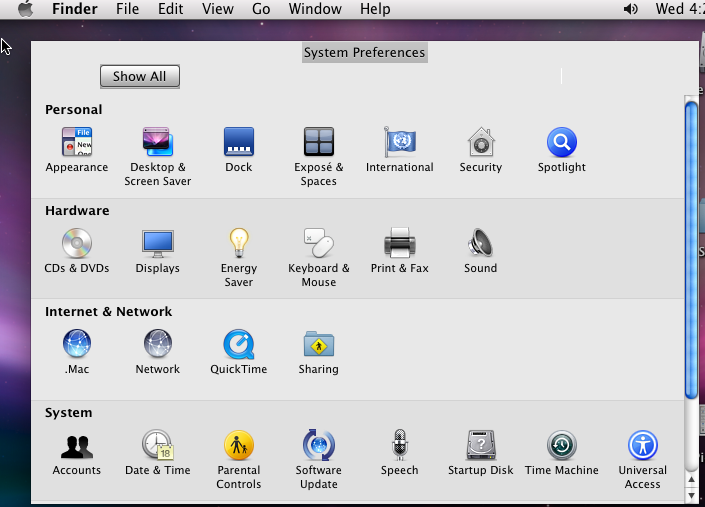The height and width of the screenshot is (507, 705).
Task: Open Desktop & Screen Saver preferences
Action: click(157, 156)
